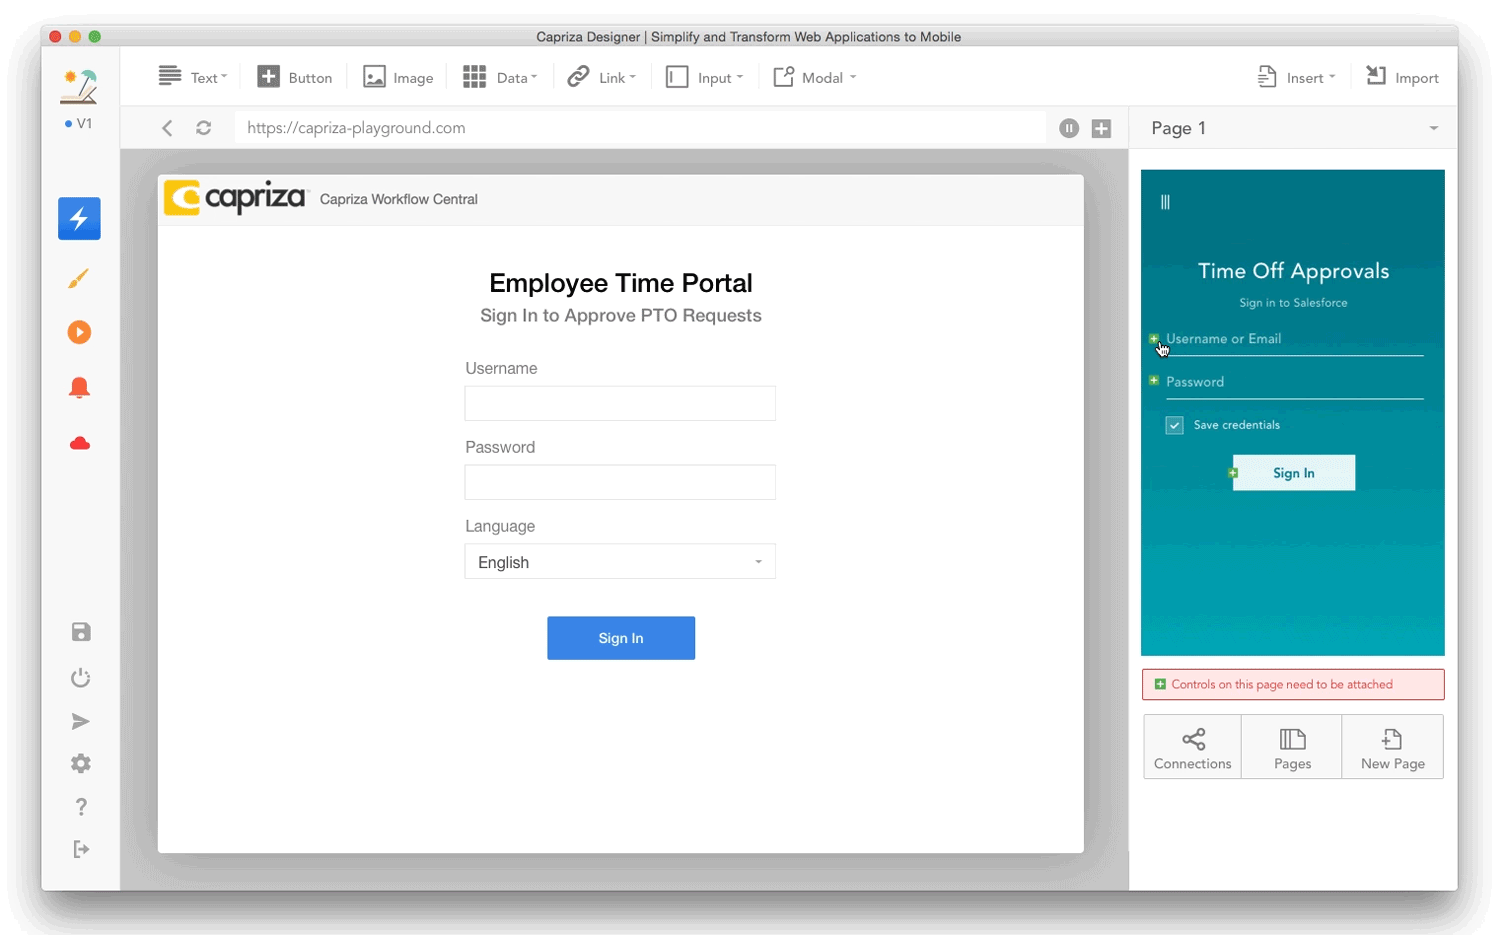Click Sign In to Approve PTO Requests text

pos(621,316)
